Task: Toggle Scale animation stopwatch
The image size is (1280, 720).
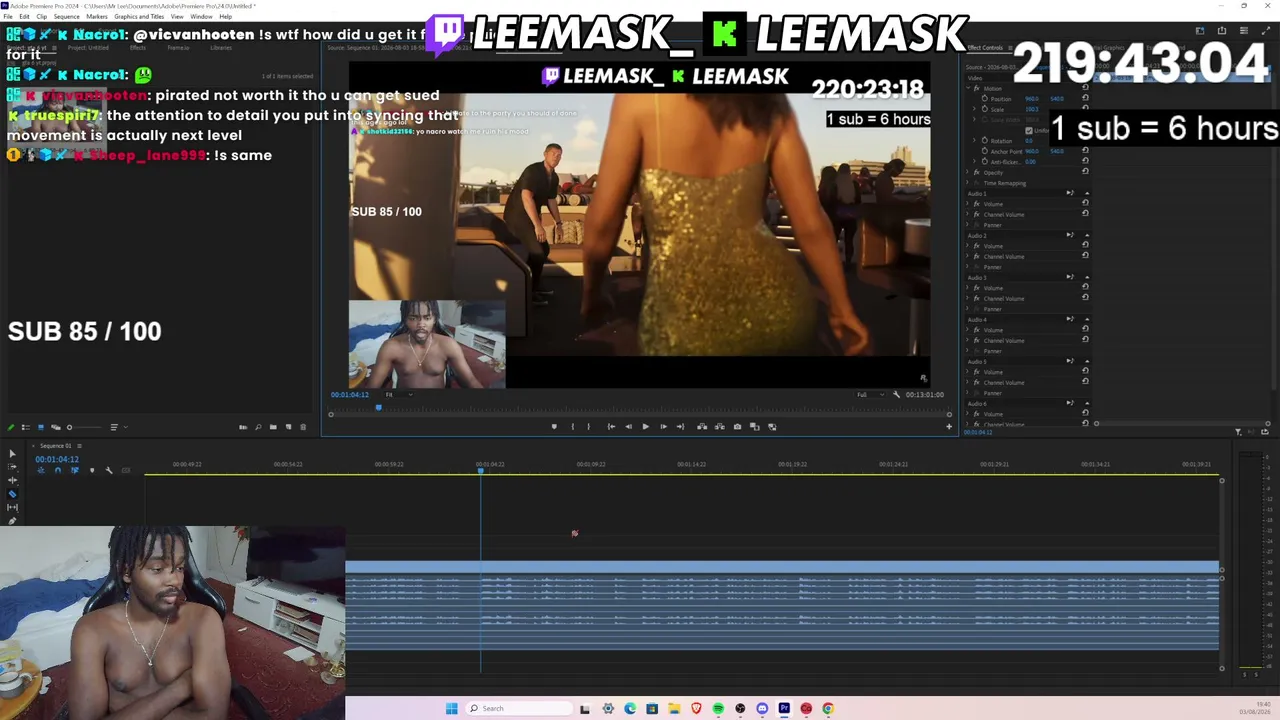Action: tap(984, 109)
